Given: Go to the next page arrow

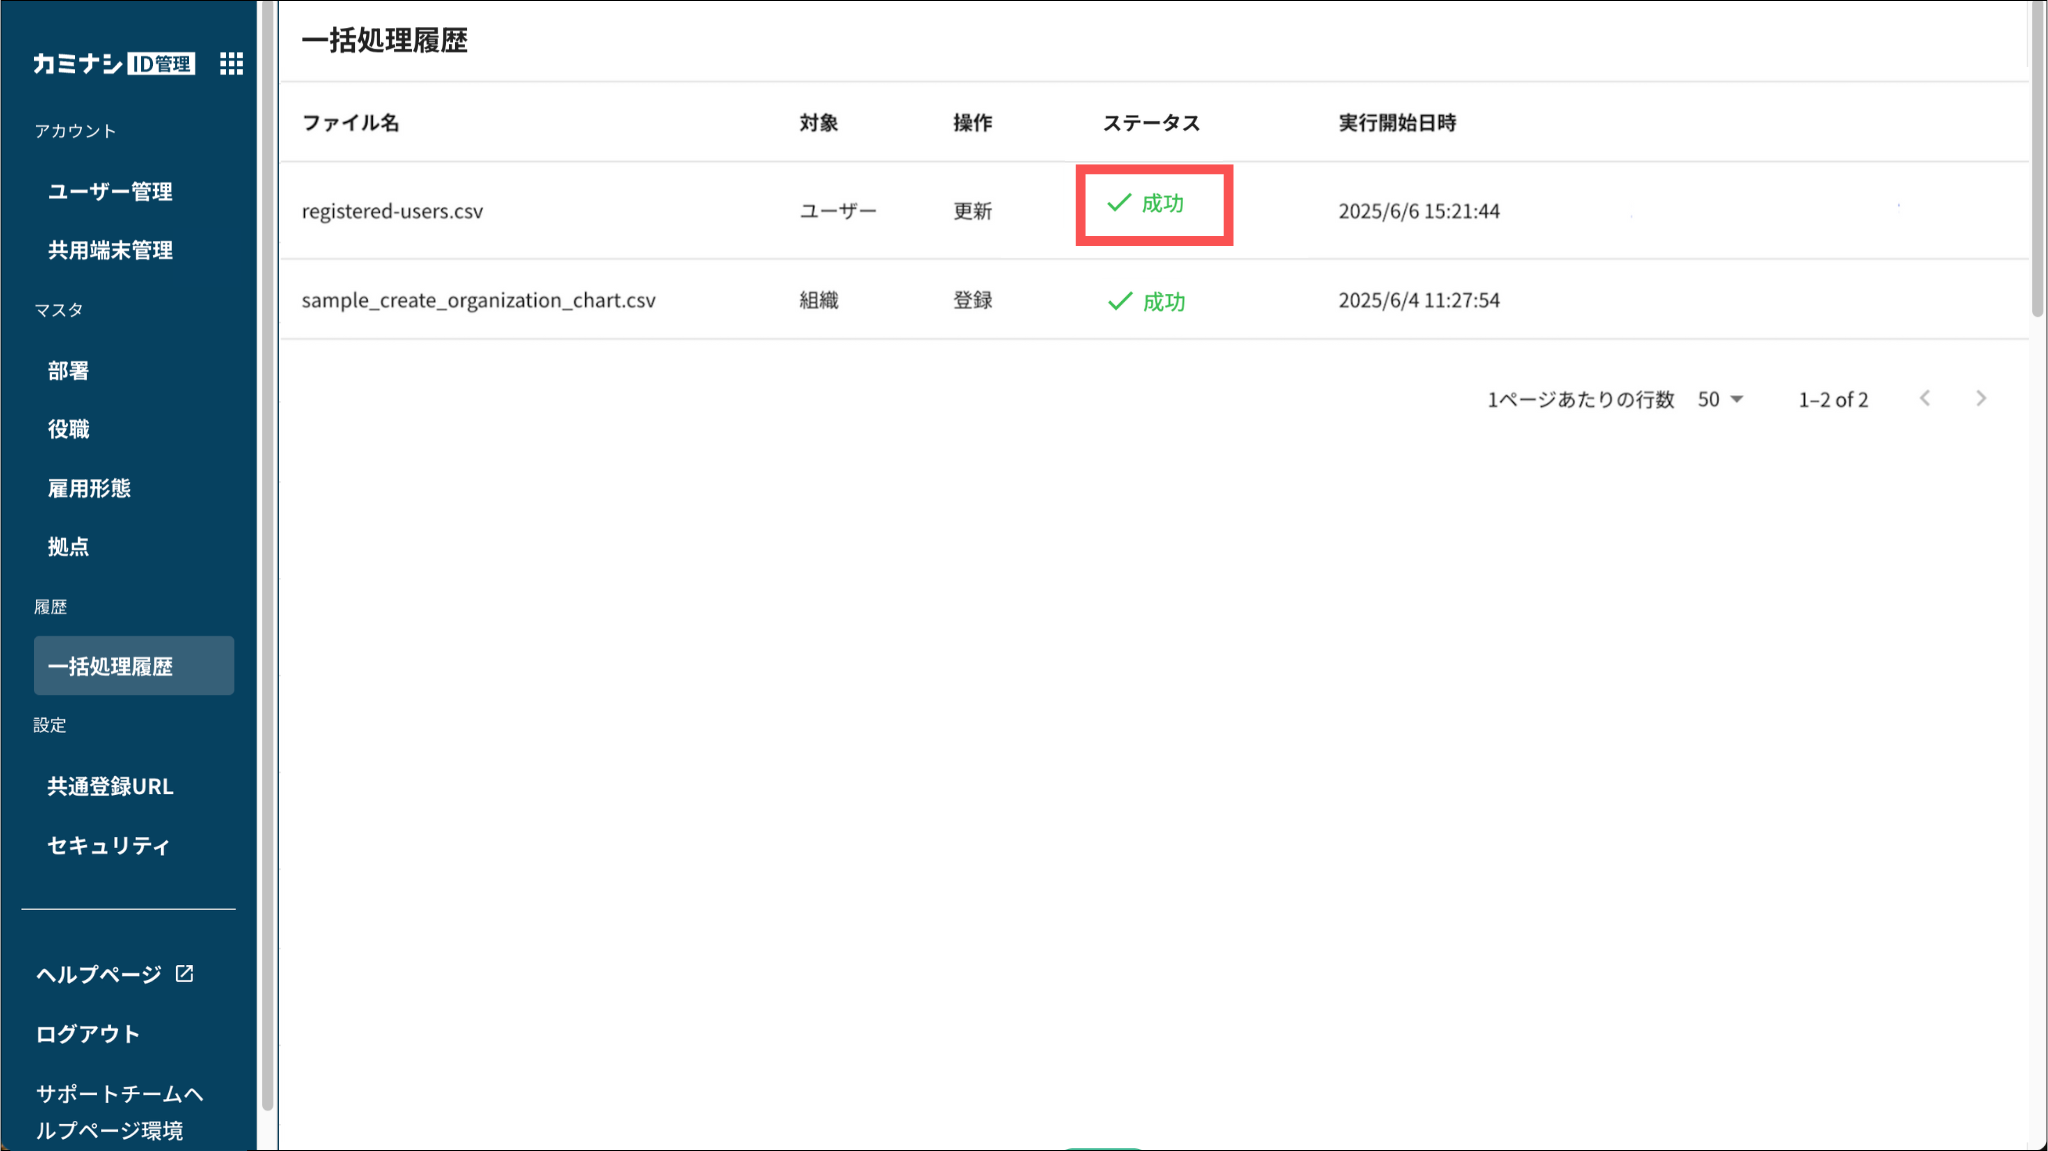Looking at the screenshot, I should coord(1980,399).
